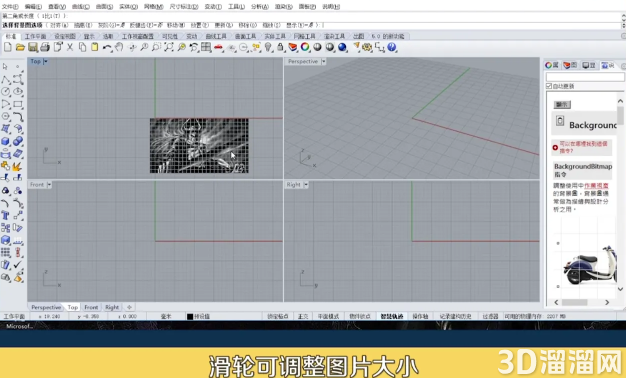Select the Right viewport tab at bottom

click(112, 307)
